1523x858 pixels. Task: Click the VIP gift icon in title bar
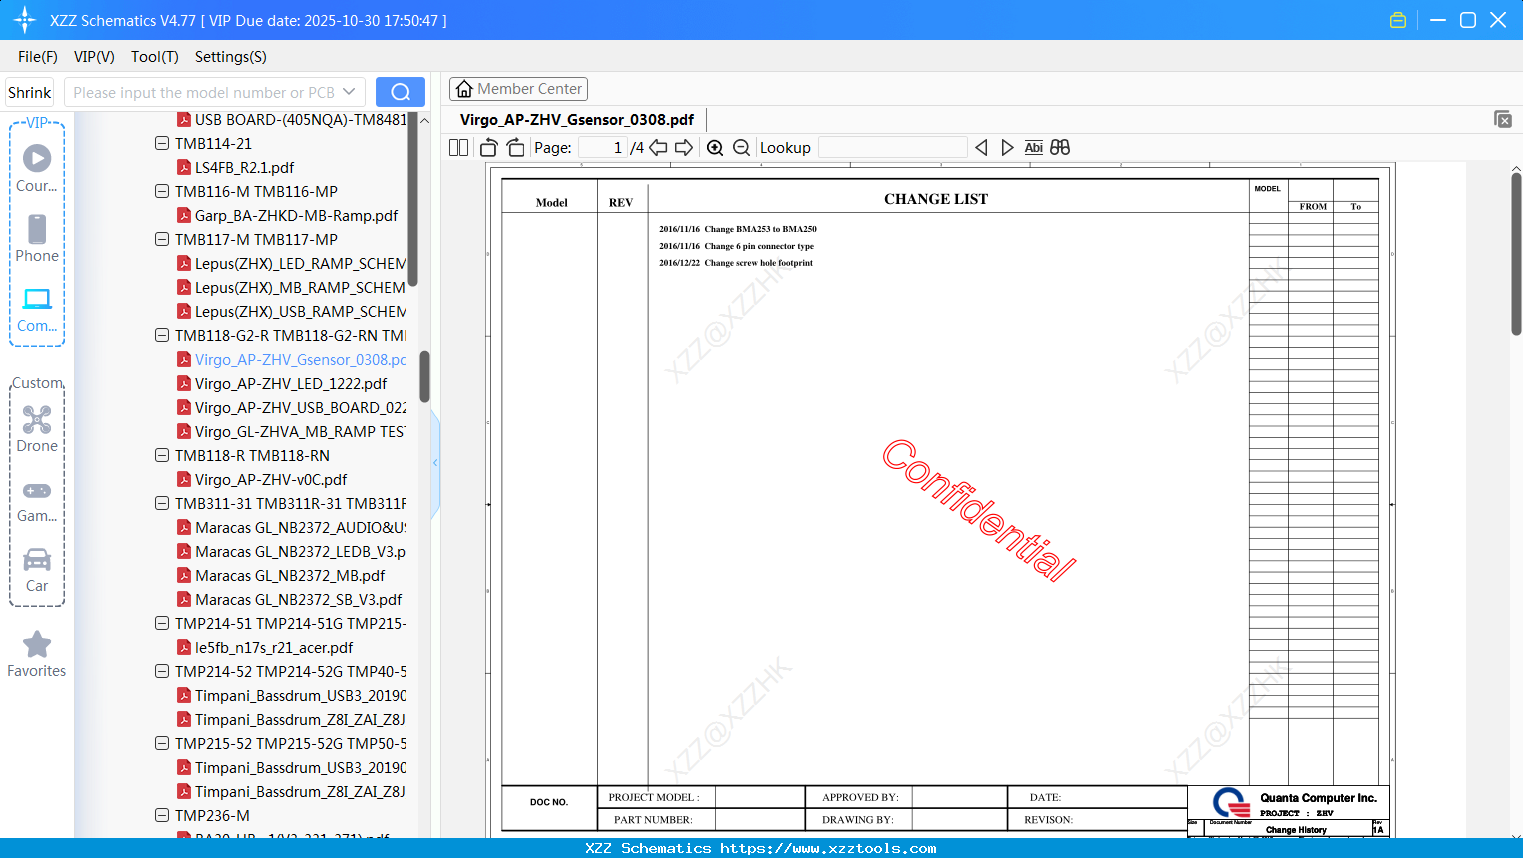(x=1398, y=20)
